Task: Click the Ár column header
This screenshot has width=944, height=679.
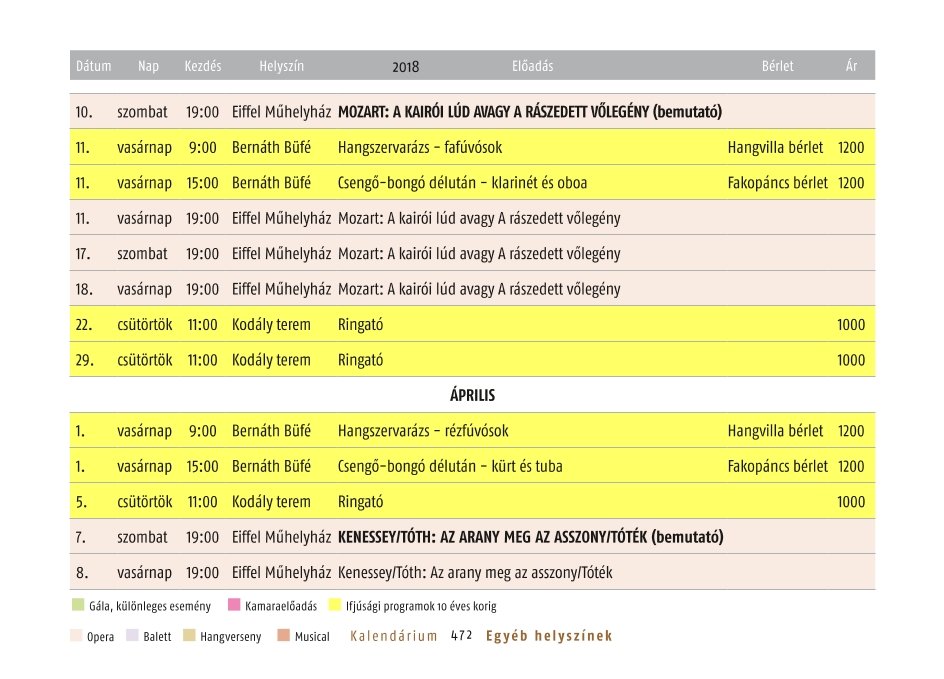Action: (x=851, y=66)
